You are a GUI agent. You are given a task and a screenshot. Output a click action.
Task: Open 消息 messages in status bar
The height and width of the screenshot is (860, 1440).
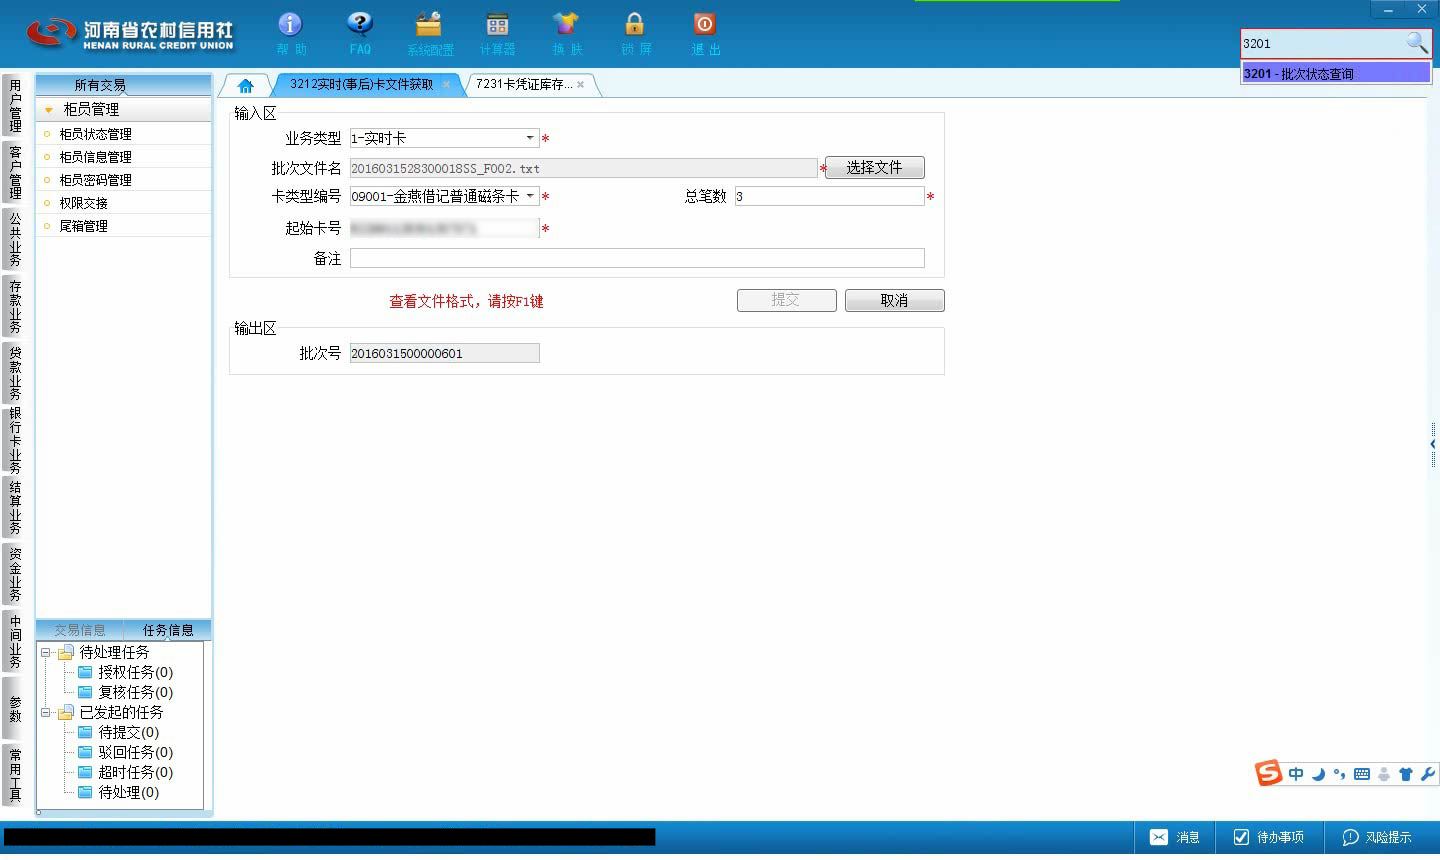(x=1174, y=837)
